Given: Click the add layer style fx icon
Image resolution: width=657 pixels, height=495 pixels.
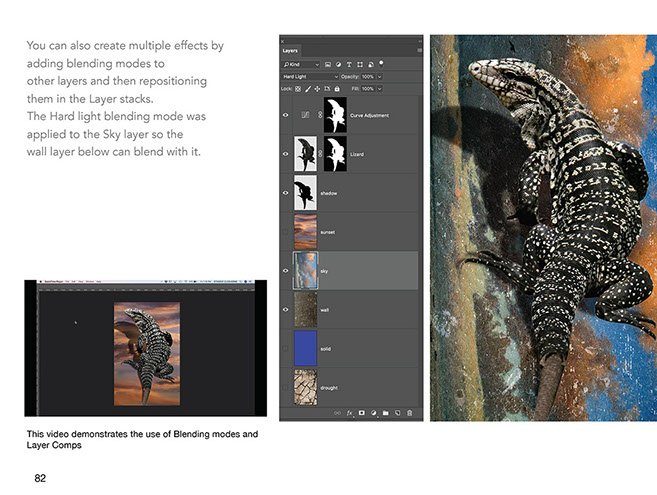Looking at the screenshot, I should [x=349, y=412].
